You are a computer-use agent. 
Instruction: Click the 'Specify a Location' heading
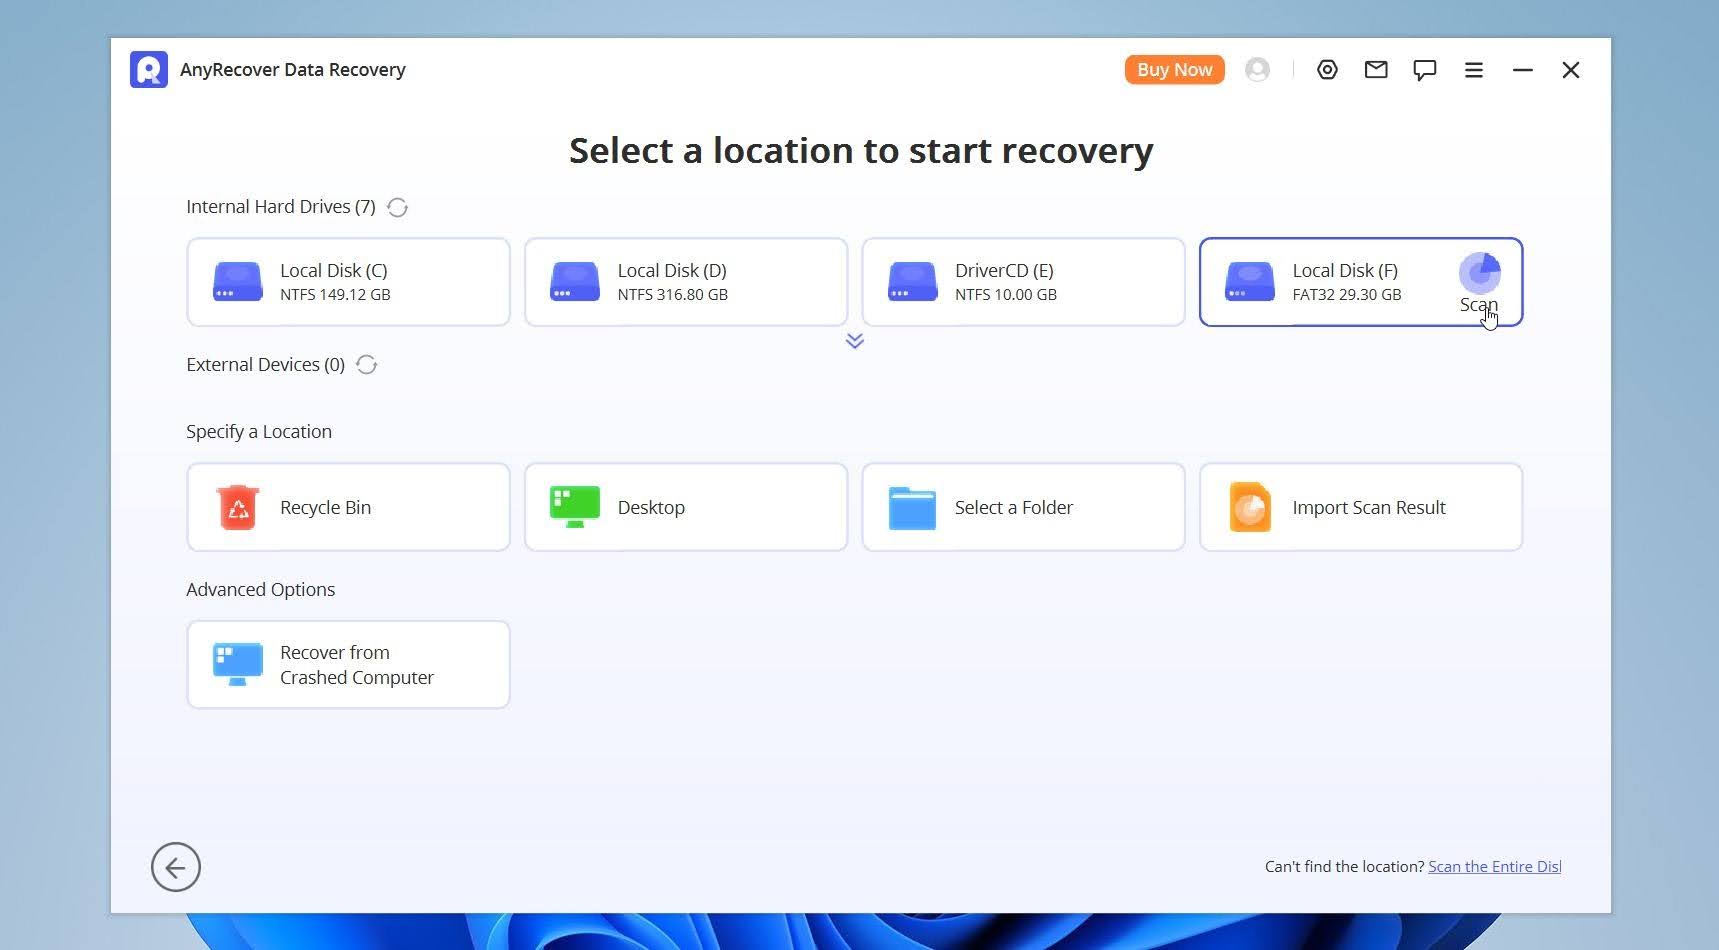pos(259,432)
